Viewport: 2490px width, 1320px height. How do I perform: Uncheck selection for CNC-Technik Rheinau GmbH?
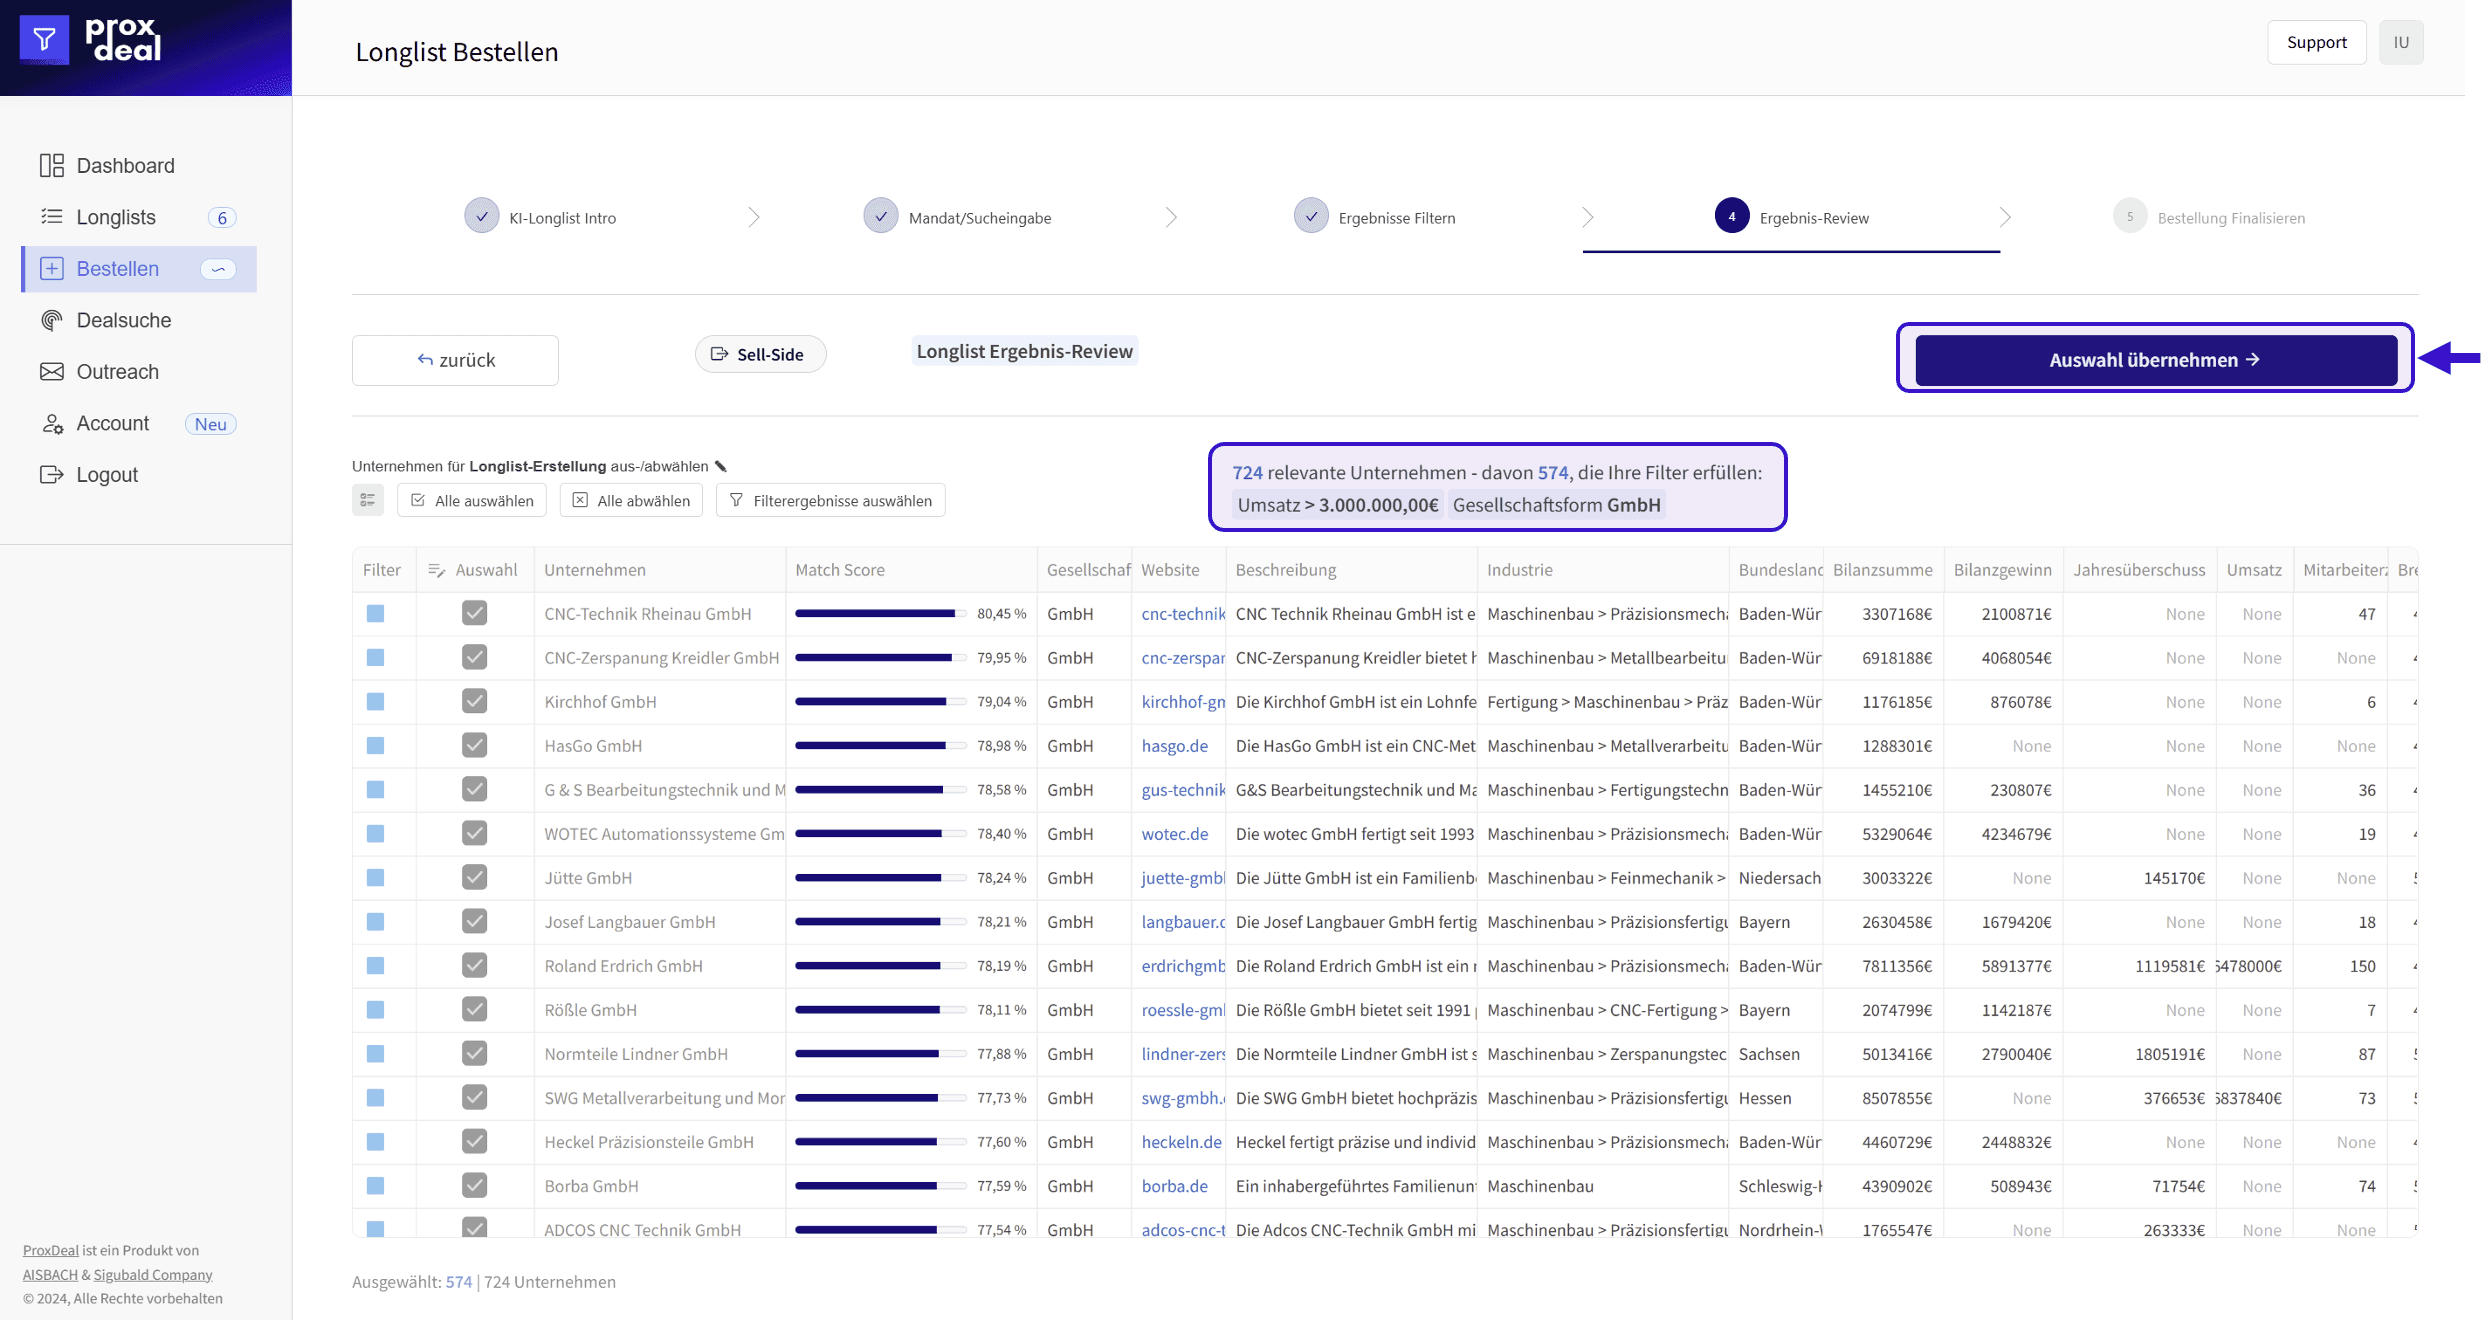pos(475,613)
